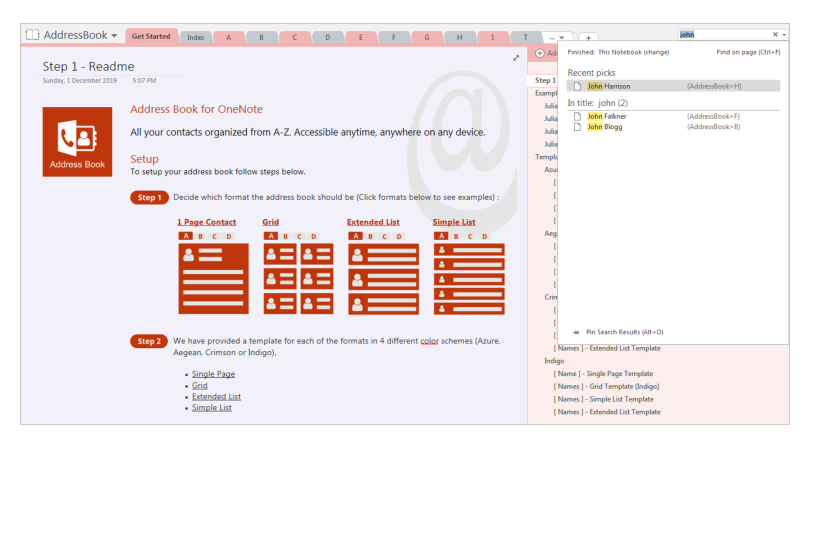The height and width of the screenshot is (560, 820).
Task: Open section tab B
Action: 261,37
